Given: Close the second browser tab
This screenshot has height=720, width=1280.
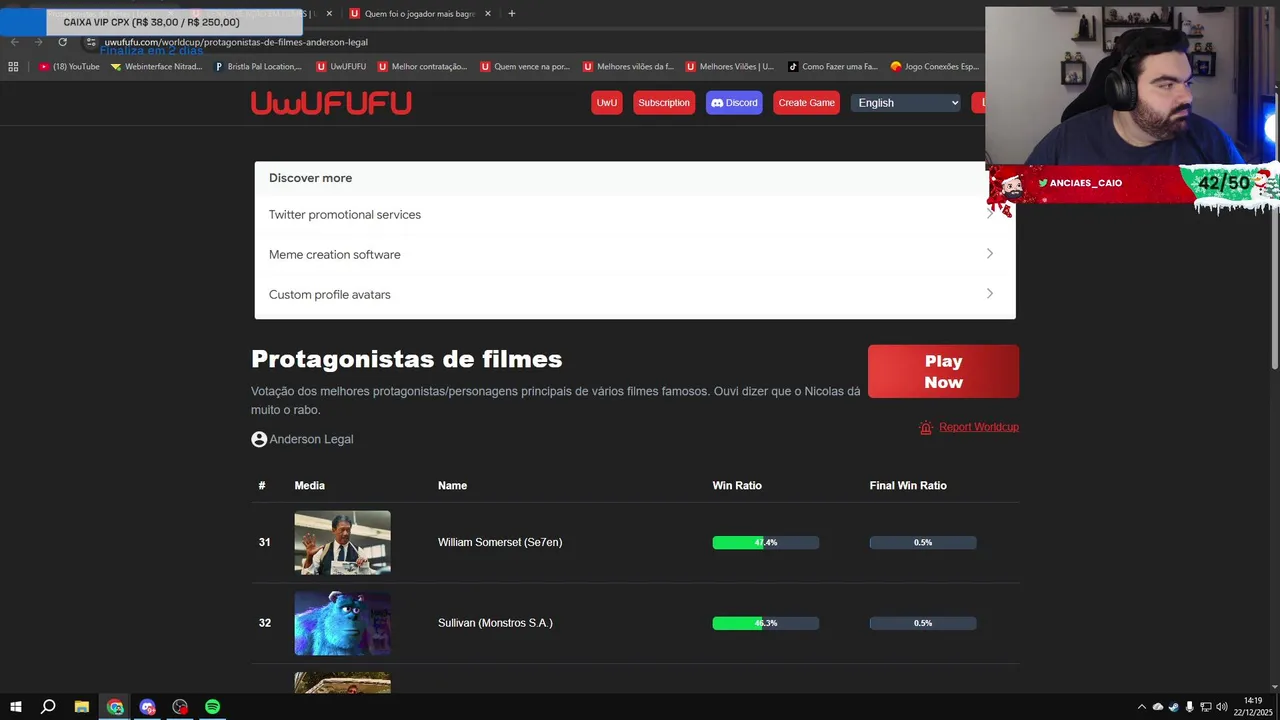Looking at the screenshot, I should click(x=329, y=14).
